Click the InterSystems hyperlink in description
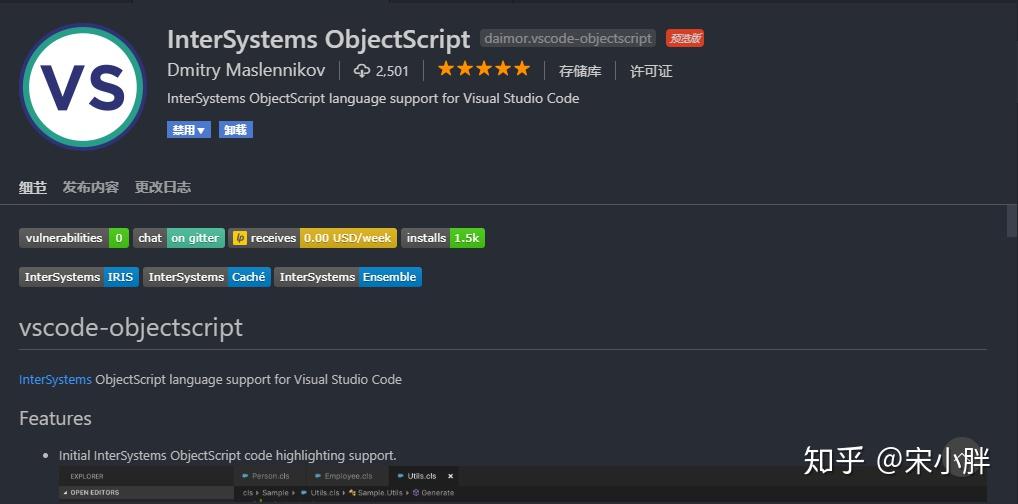The image size is (1018, 504). coord(55,380)
